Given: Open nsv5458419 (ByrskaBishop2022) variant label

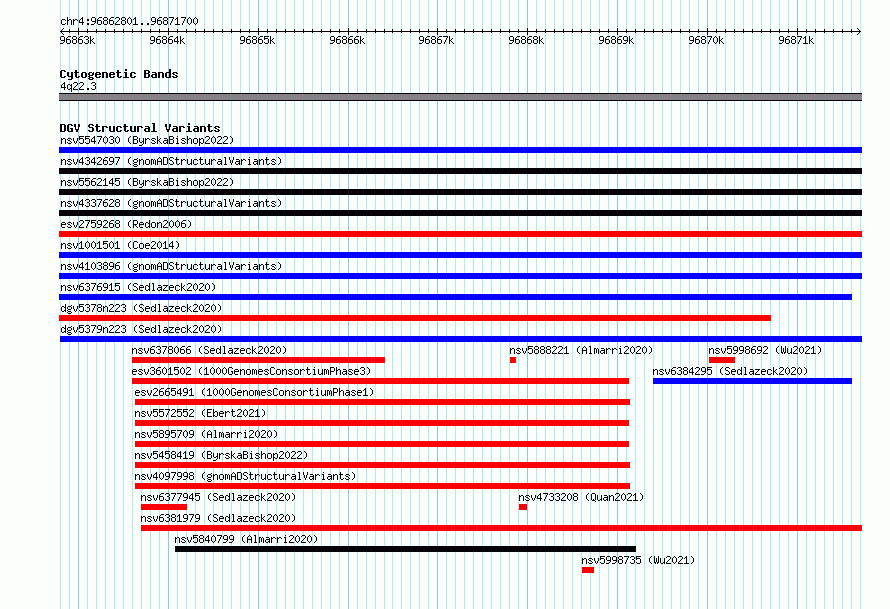Looking at the screenshot, I should click(221, 455).
